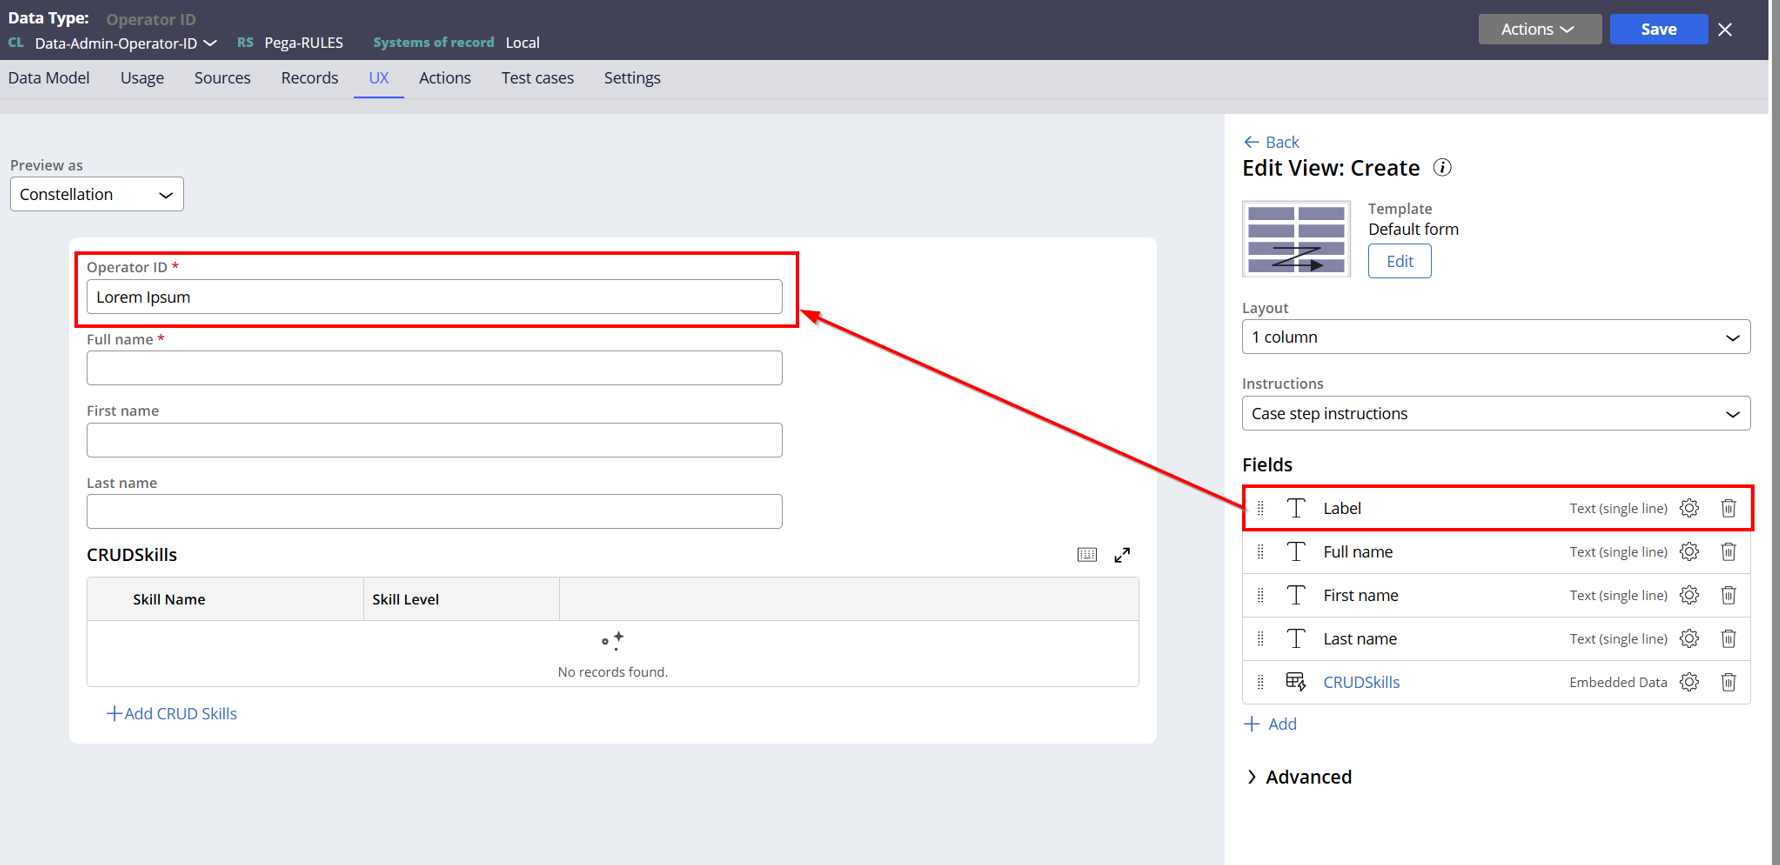Click the Skill Name column header

pyautogui.click(x=169, y=599)
